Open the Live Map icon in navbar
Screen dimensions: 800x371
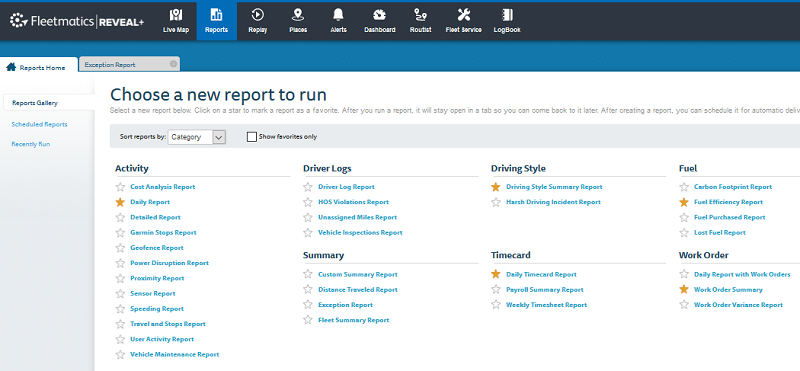coord(176,15)
